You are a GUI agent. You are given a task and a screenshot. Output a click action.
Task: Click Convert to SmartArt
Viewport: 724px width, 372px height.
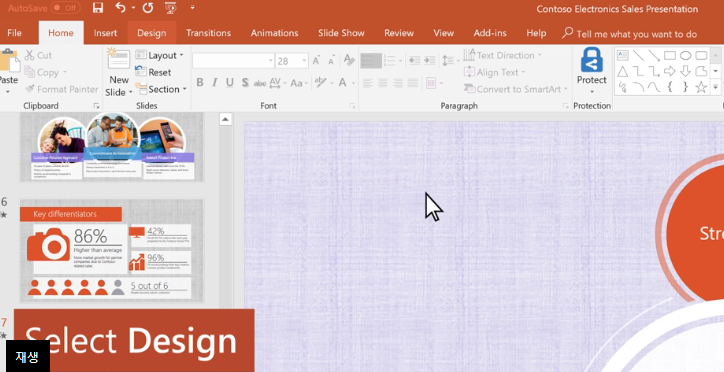515,89
